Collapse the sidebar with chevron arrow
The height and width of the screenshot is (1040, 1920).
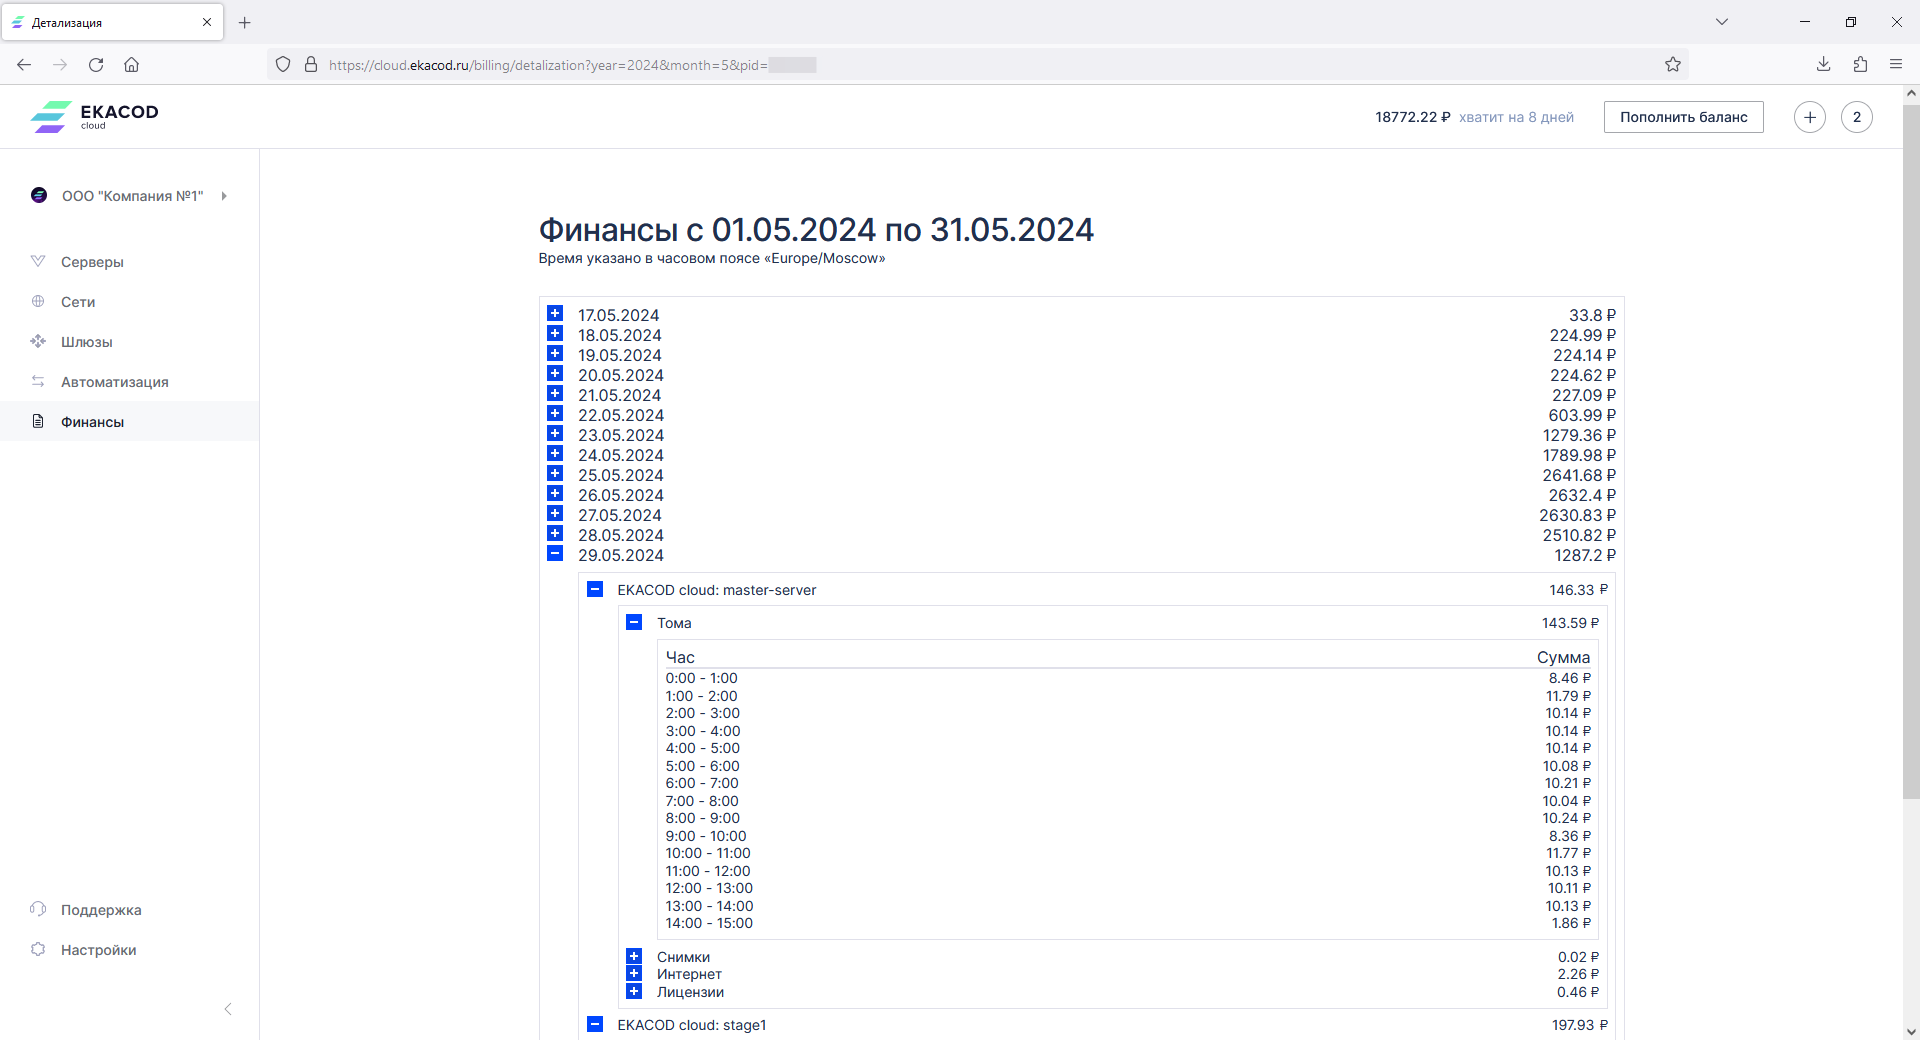pyautogui.click(x=228, y=1009)
